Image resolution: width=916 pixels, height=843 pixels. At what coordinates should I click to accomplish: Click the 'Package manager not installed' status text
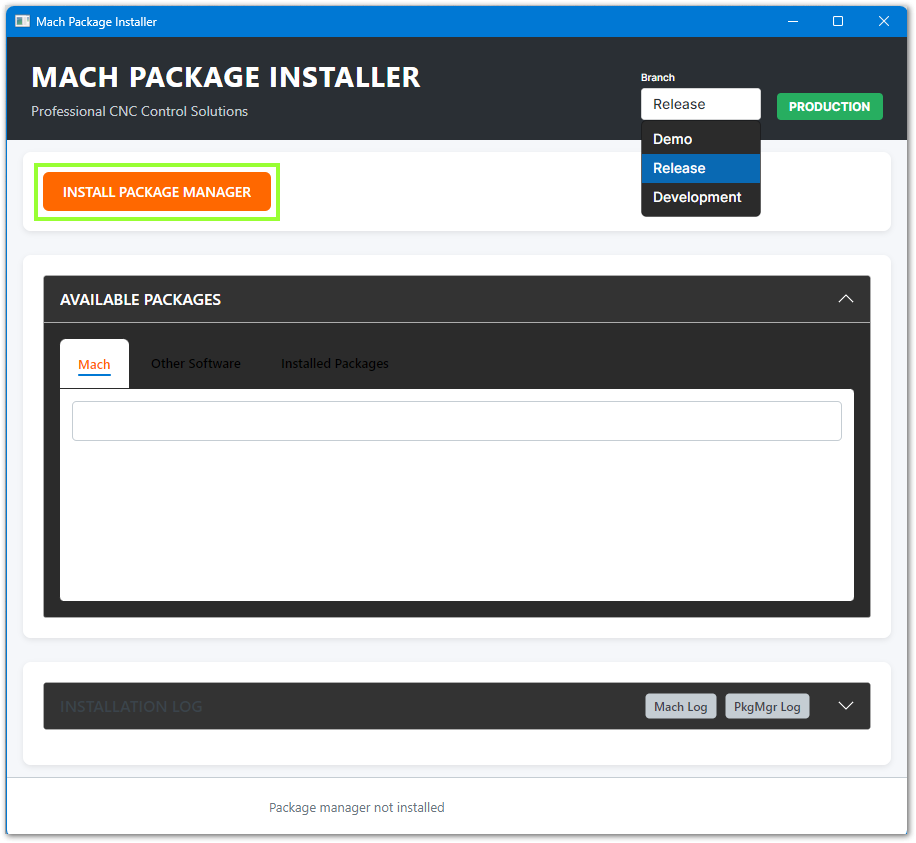[356, 807]
